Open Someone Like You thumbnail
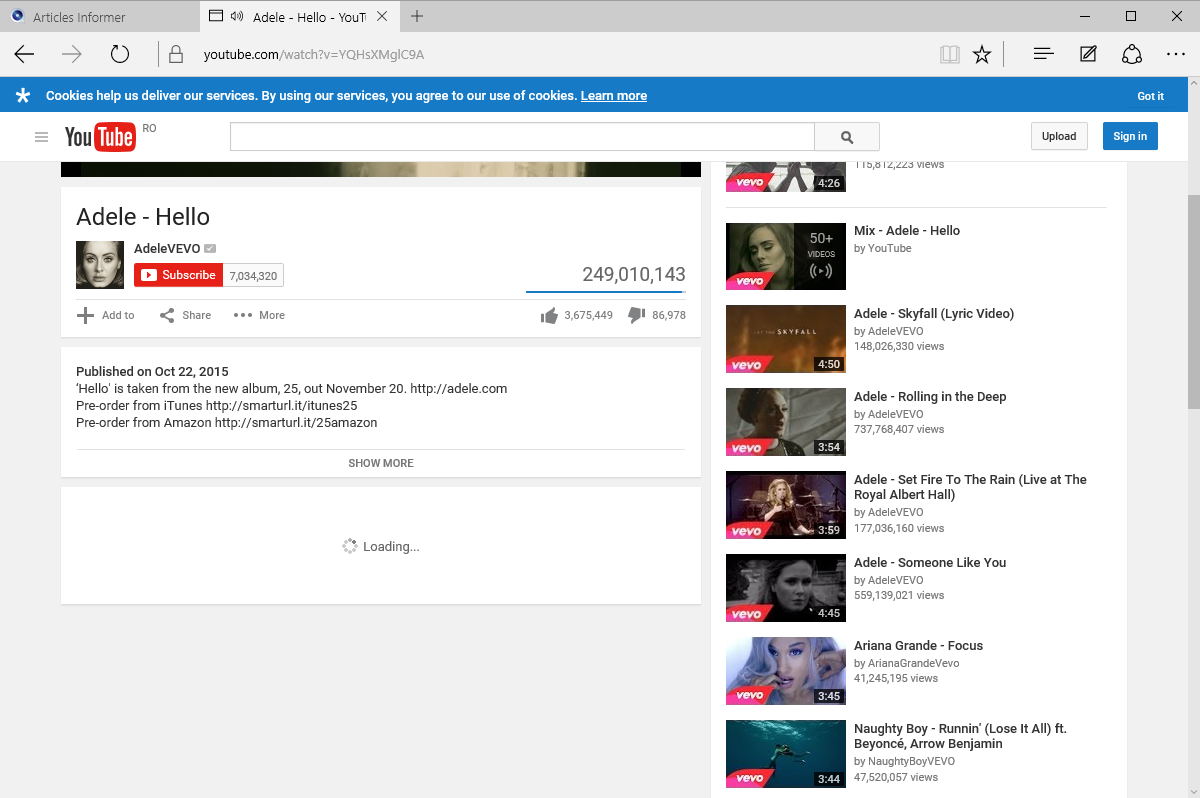The height and width of the screenshot is (798, 1200). pyautogui.click(x=787, y=588)
